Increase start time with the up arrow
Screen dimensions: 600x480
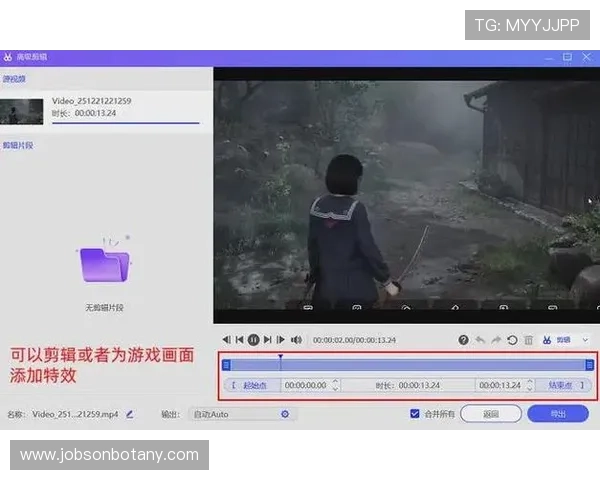pos(336,382)
